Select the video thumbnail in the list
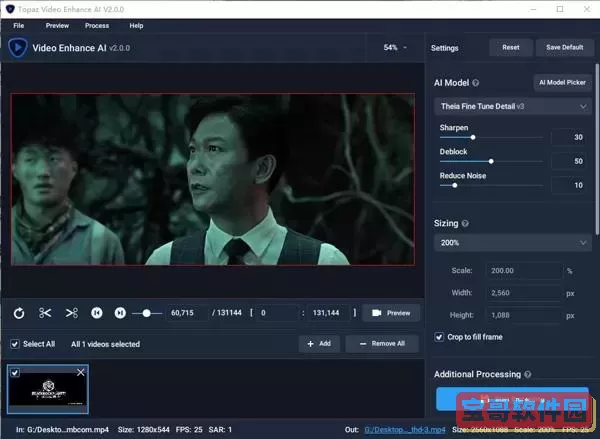600x439 pixels. pyautogui.click(x=48, y=389)
